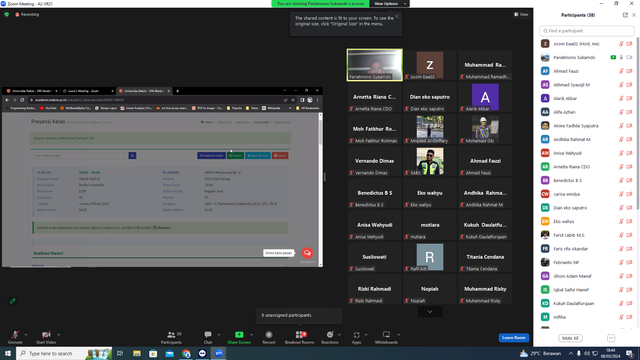Expand the Whiteboards options arrow

[x=398, y=335]
